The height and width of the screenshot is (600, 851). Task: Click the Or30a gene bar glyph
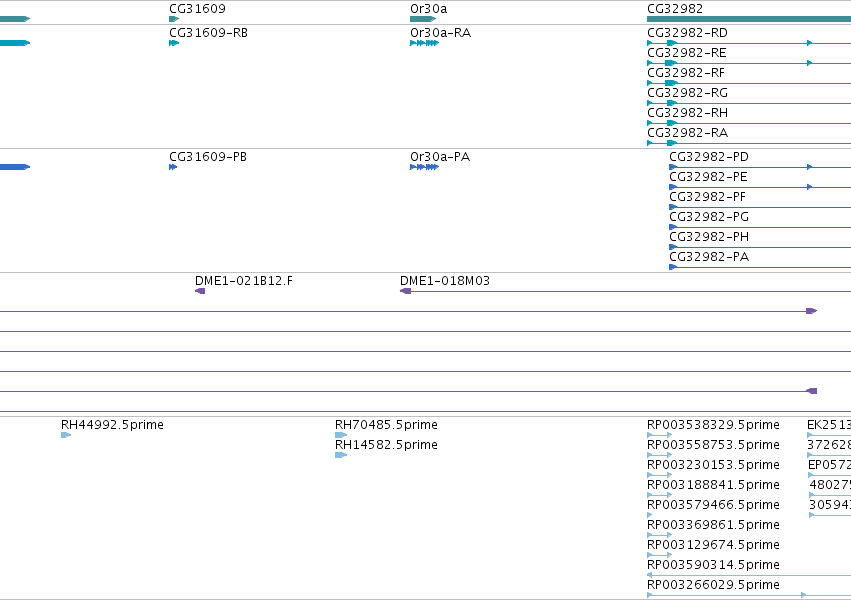coord(423,19)
